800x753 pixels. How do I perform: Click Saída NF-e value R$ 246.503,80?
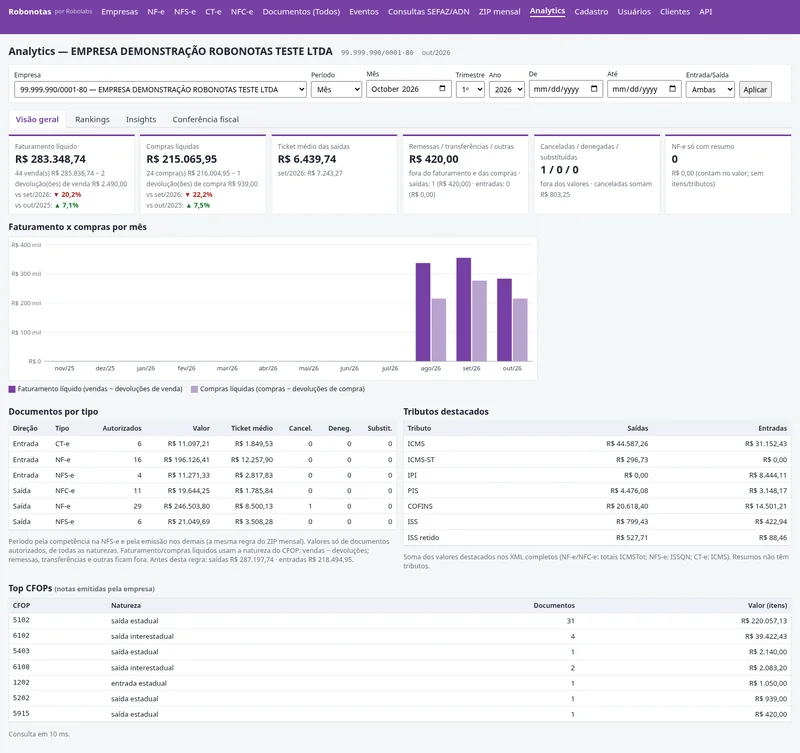pyautogui.click(x=186, y=506)
